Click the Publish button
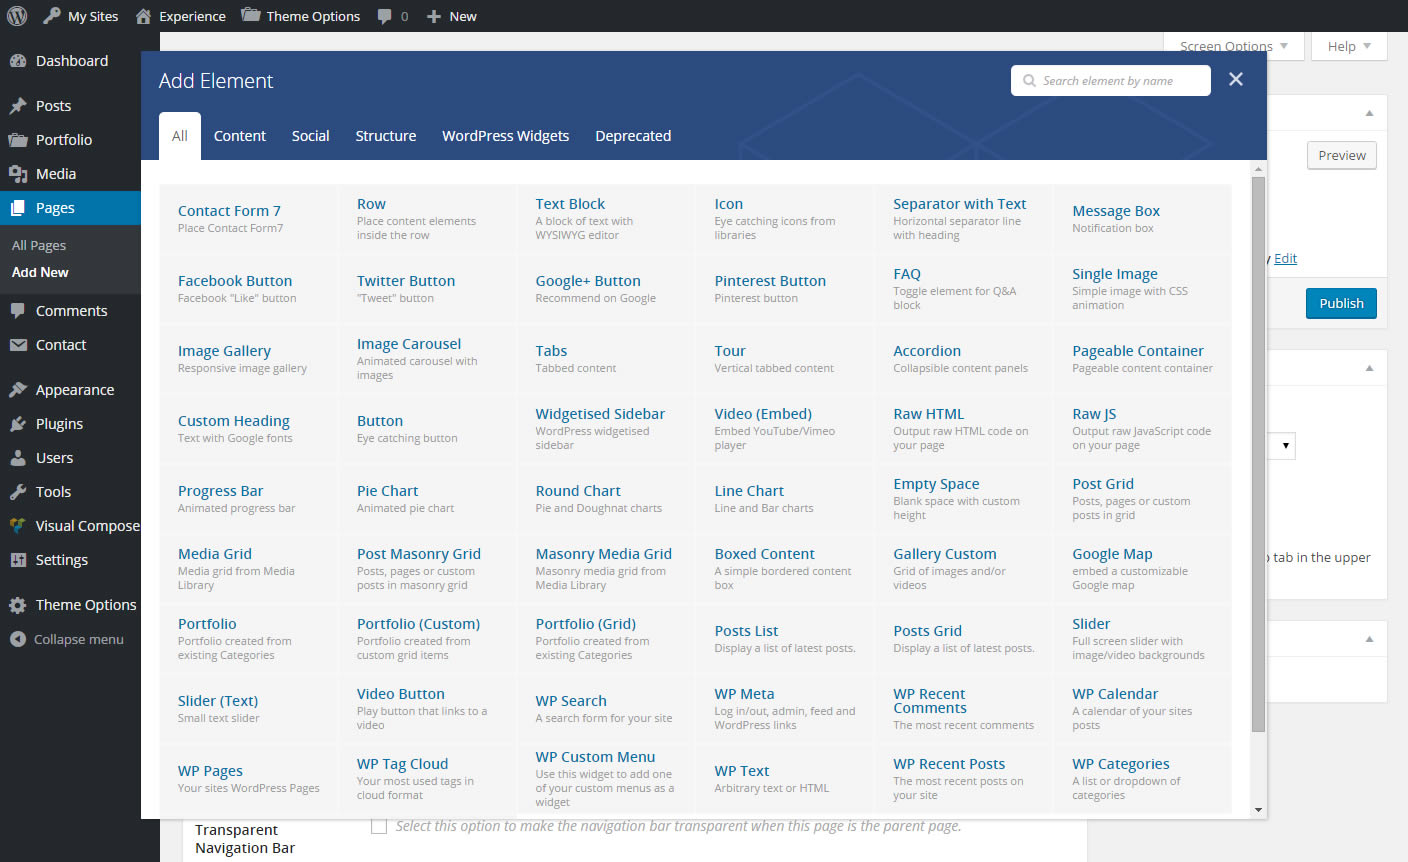Viewport: 1408px width, 862px height. click(x=1341, y=303)
